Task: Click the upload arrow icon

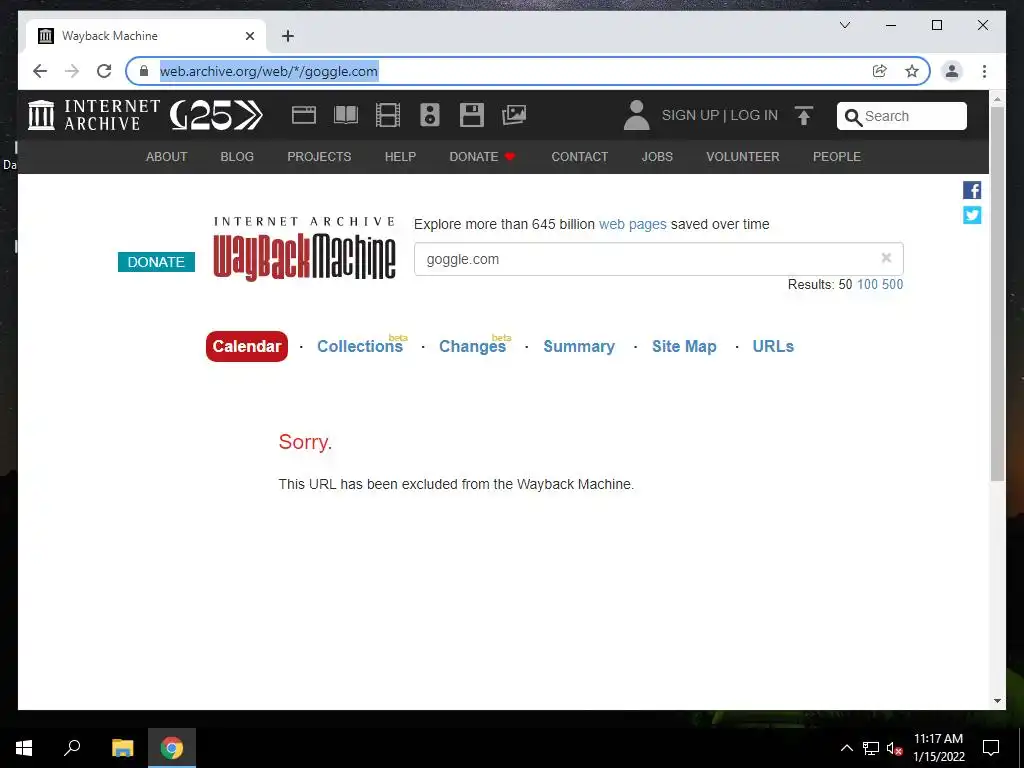Action: (x=804, y=116)
